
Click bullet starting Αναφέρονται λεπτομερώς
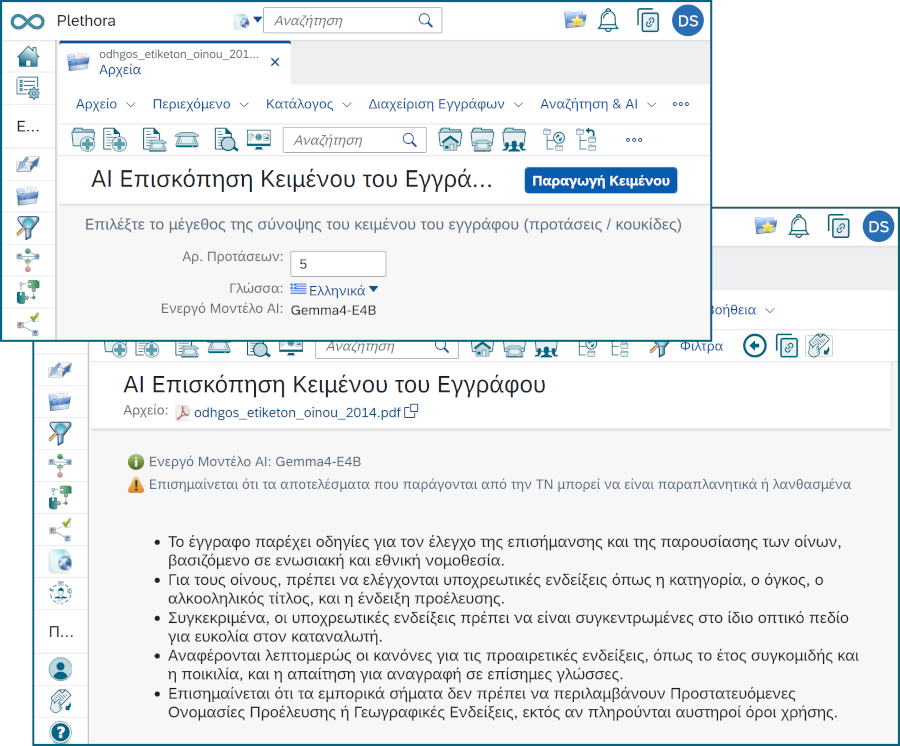click(x=513, y=665)
